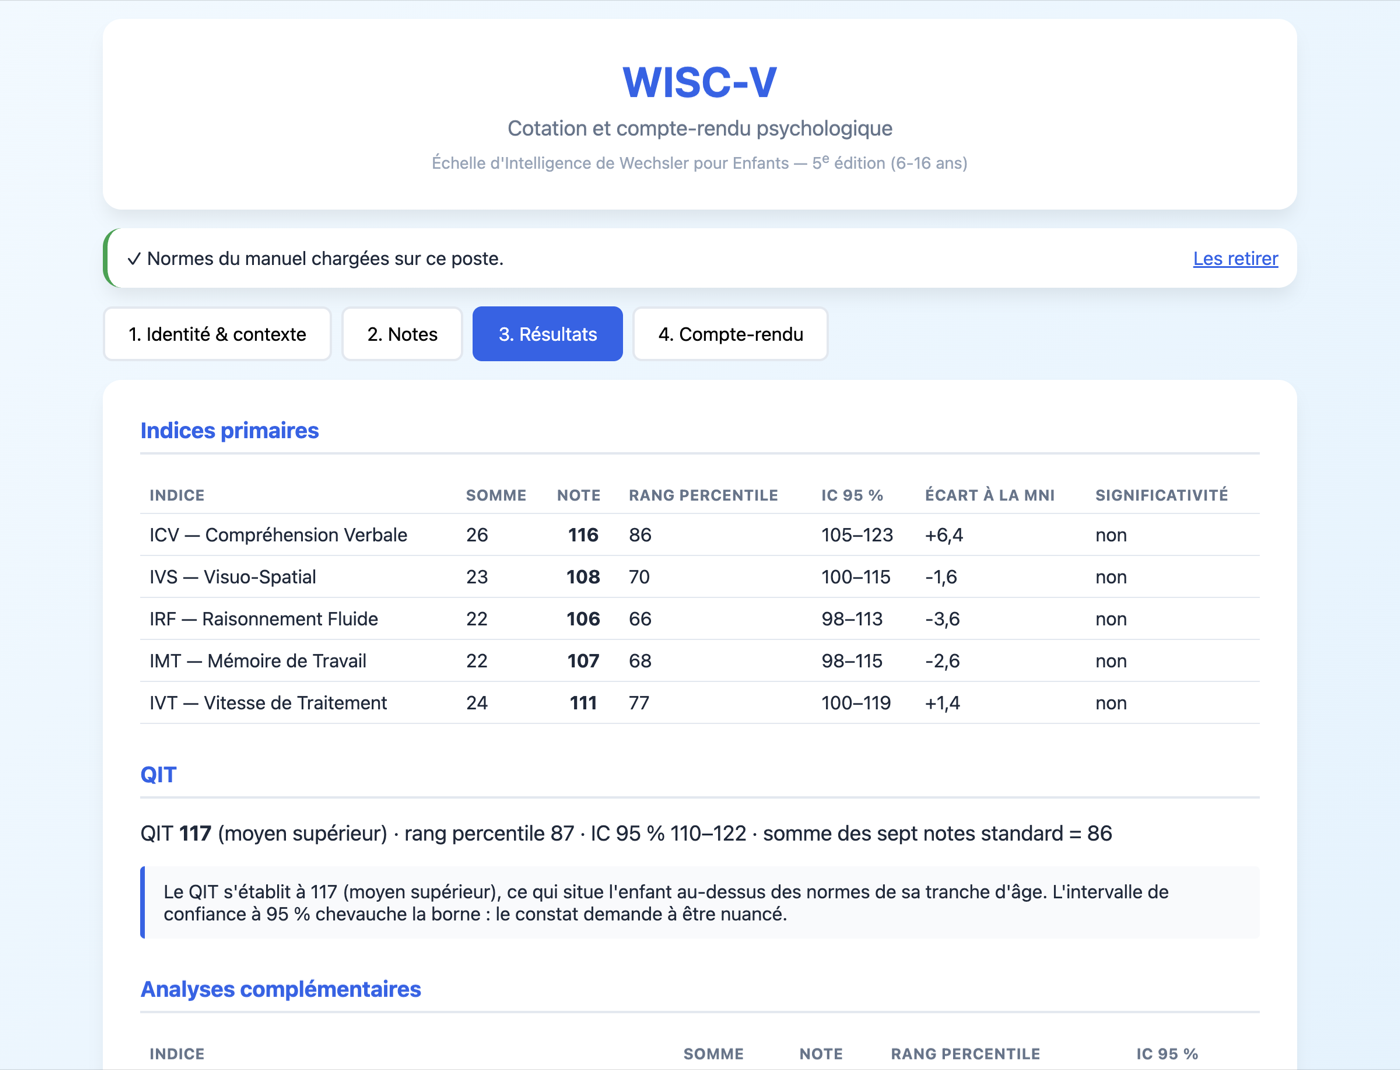Click the note 107 in the IMT row
1400x1070 pixels.
click(x=583, y=661)
